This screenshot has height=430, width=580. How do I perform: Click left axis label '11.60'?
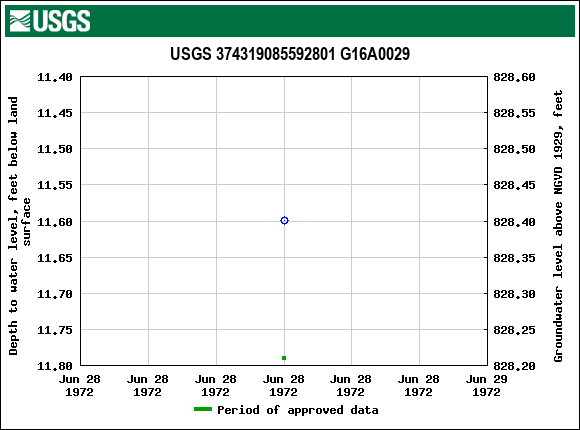[x=55, y=222]
